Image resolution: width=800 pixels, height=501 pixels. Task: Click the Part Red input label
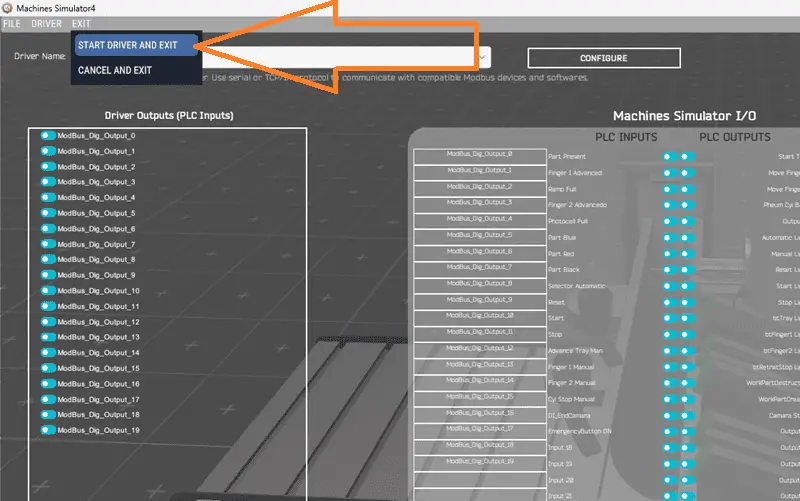point(561,254)
